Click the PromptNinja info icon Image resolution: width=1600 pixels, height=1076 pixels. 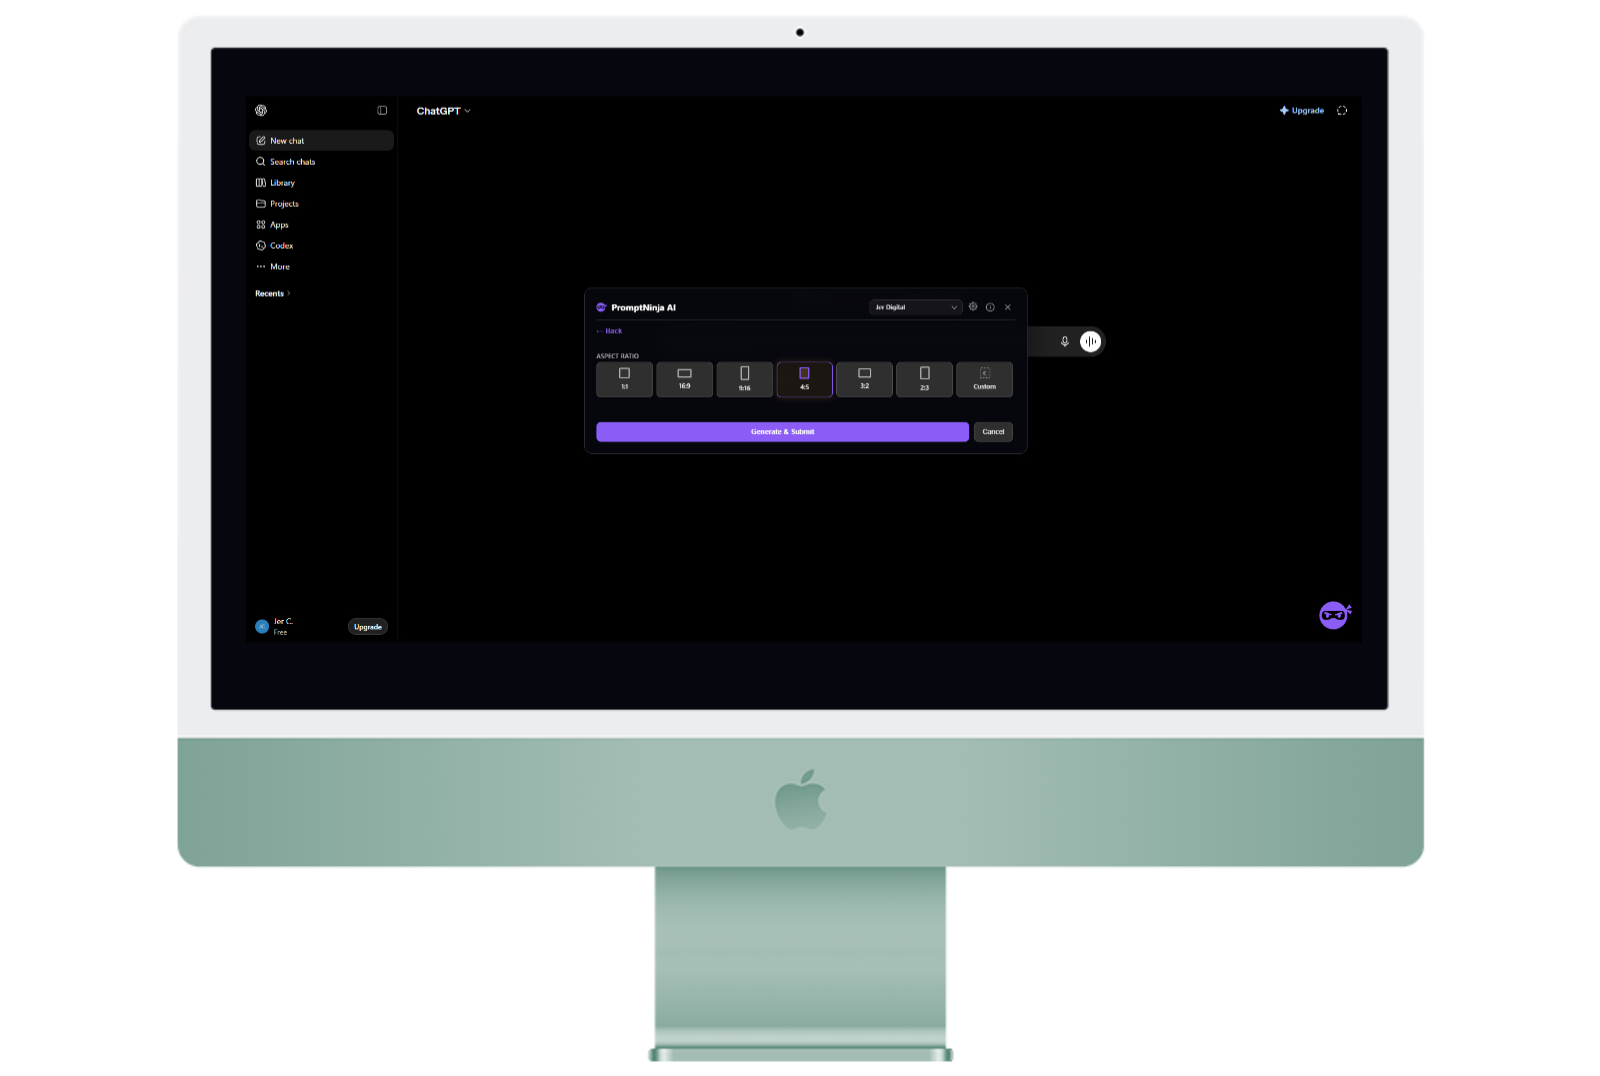pyautogui.click(x=990, y=307)
